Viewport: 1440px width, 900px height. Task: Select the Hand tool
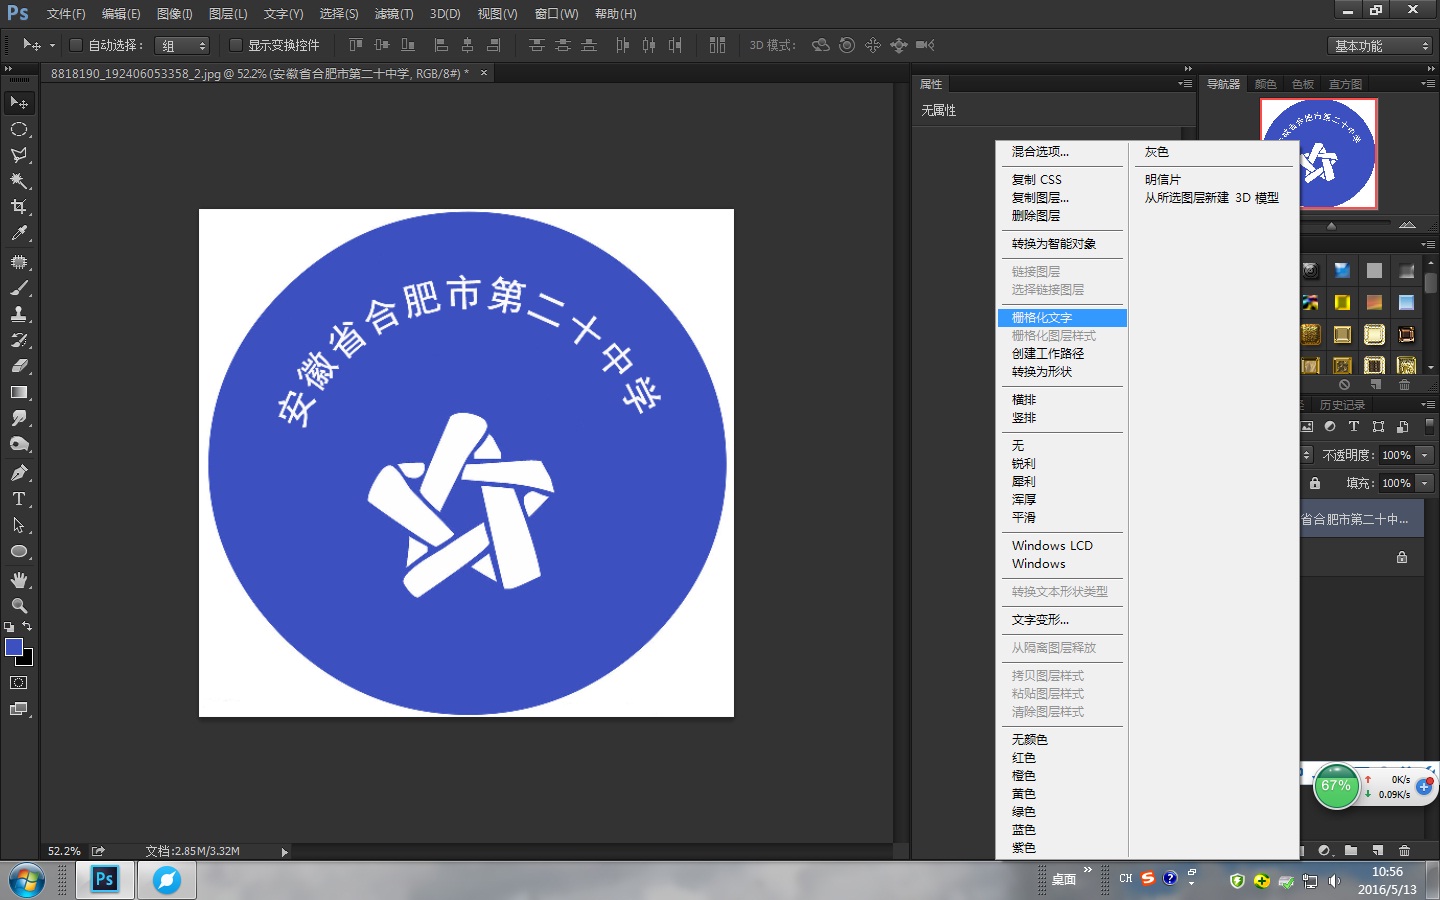coord(19,580)
